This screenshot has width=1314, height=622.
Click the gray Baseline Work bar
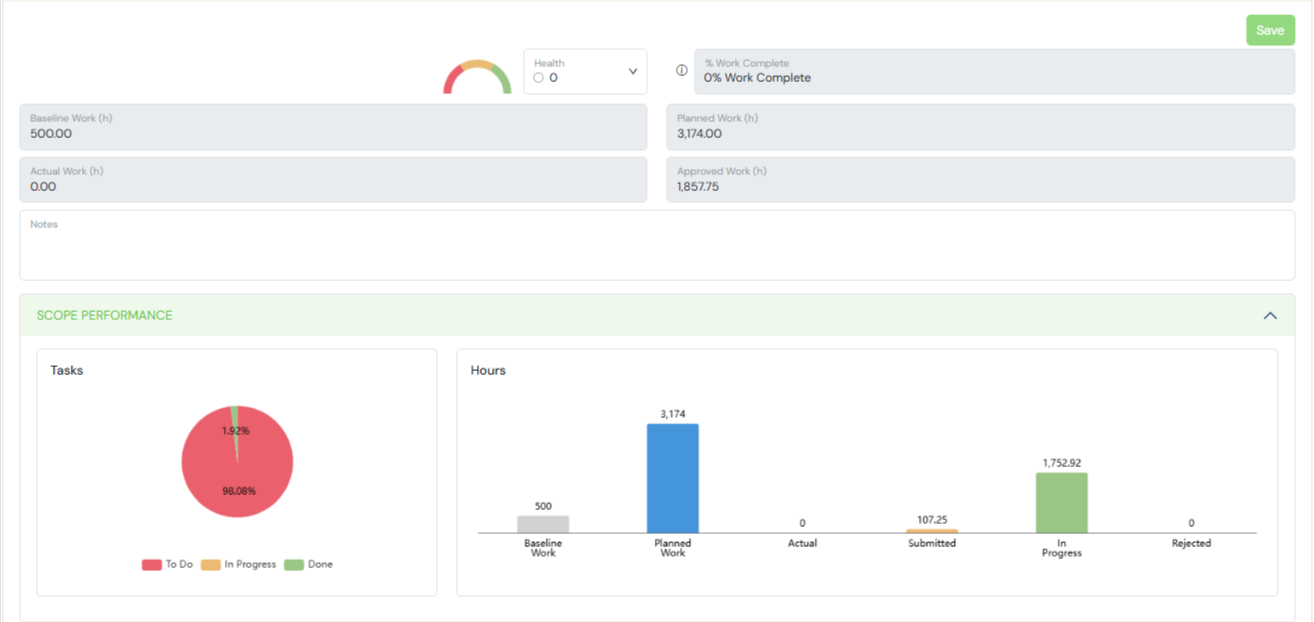(543, 524)
